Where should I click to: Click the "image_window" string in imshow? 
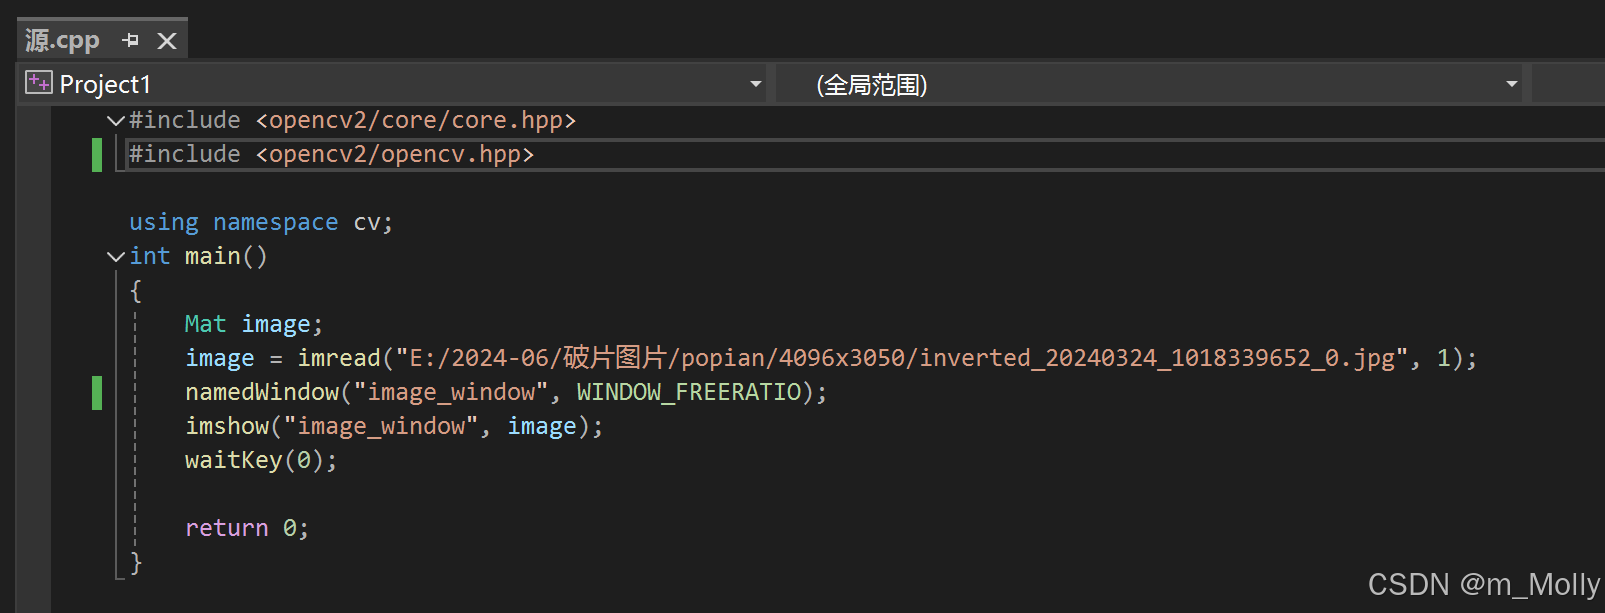(x=381, y=427)
